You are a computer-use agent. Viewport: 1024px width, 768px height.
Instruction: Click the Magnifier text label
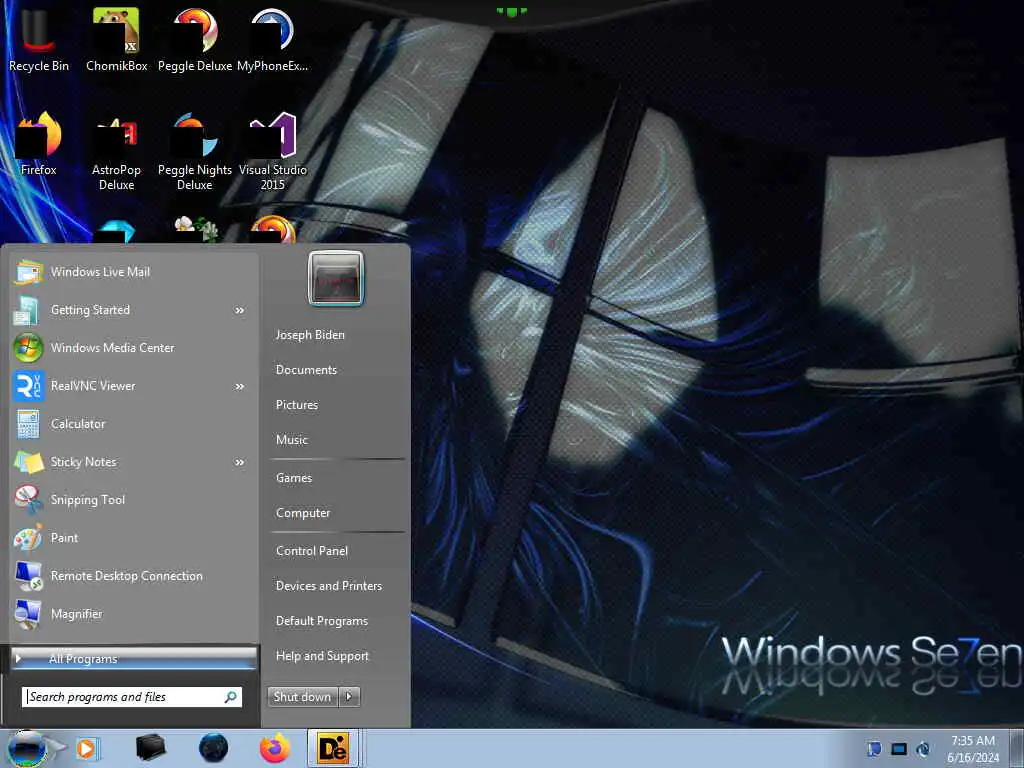pyautogui.click(x=77, y=614)
